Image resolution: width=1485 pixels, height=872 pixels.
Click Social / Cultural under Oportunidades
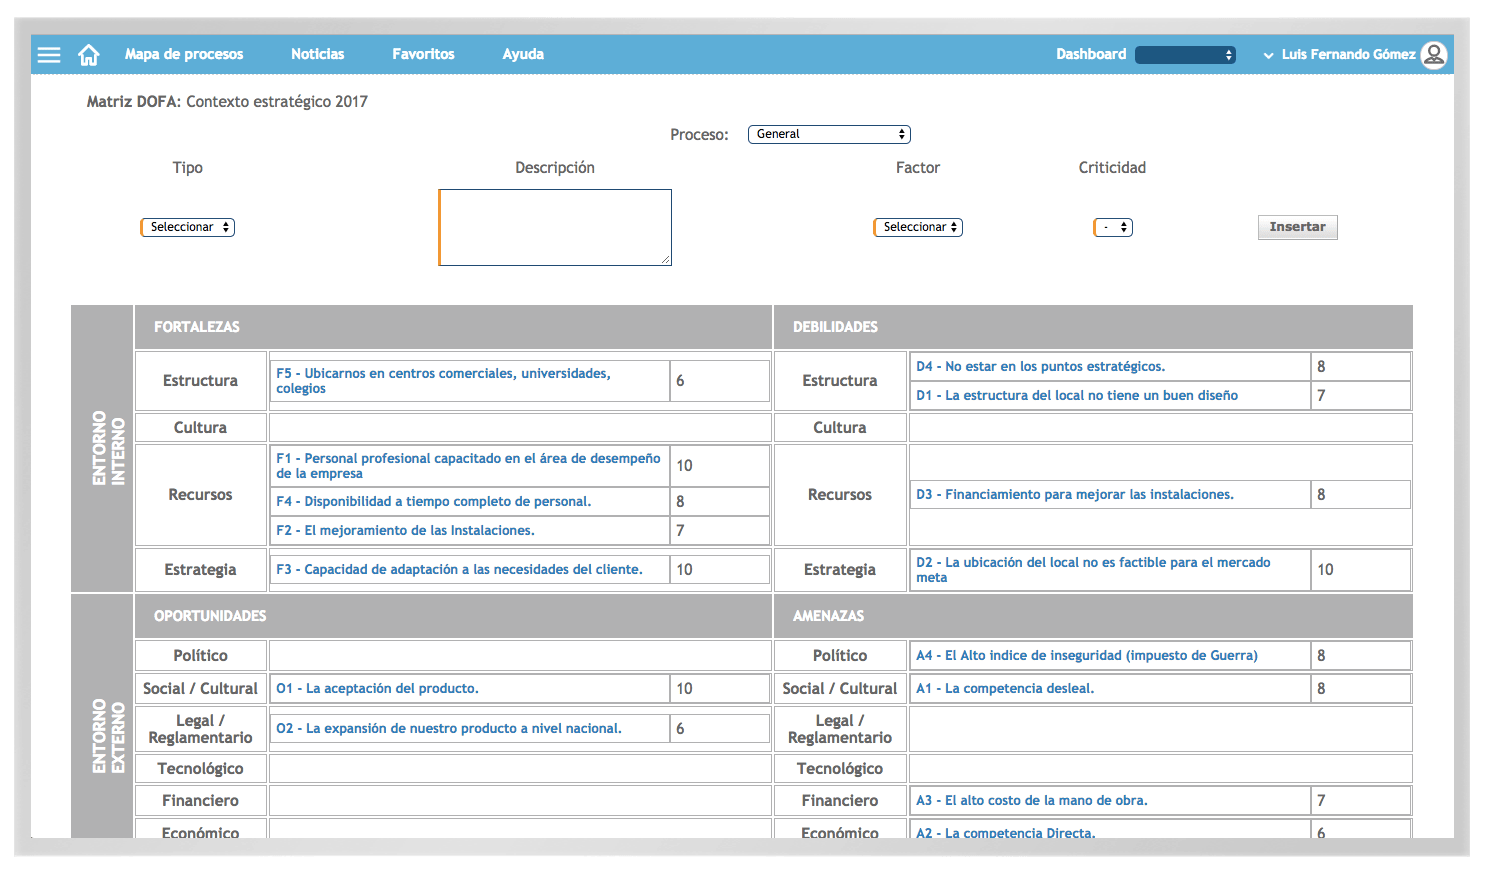[200, 688]
